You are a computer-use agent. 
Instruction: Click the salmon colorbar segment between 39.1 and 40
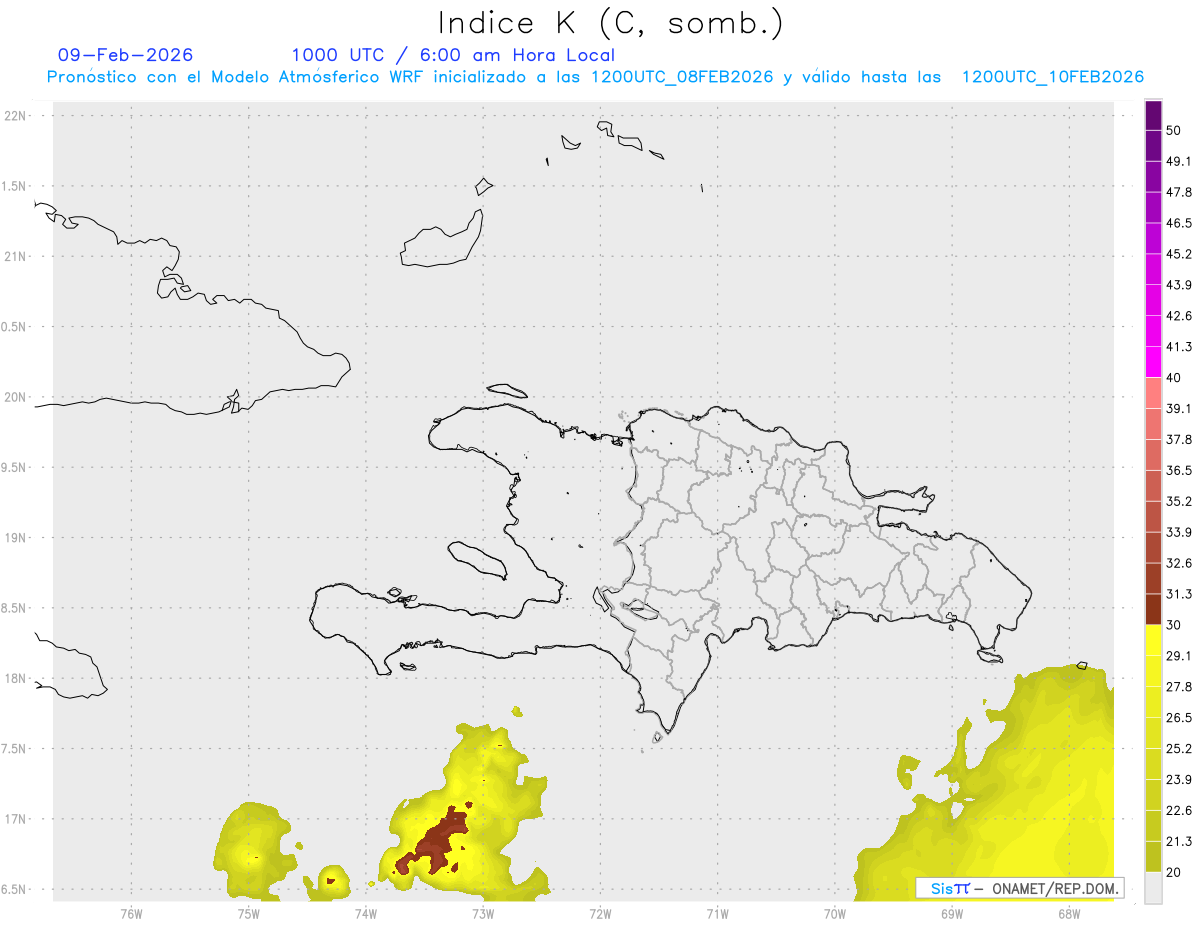[1153, 393]
